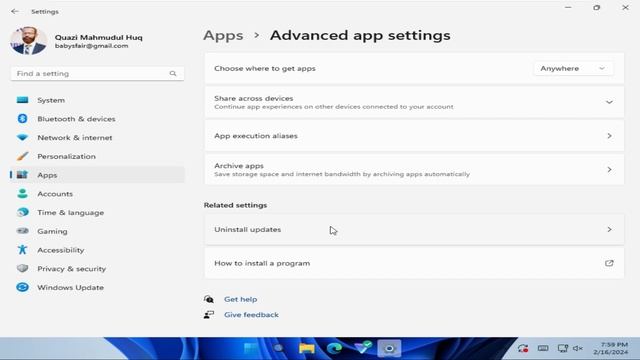640x360 pixels.
Task: Open the clock and date in taskbar
Action: (611, 348)
